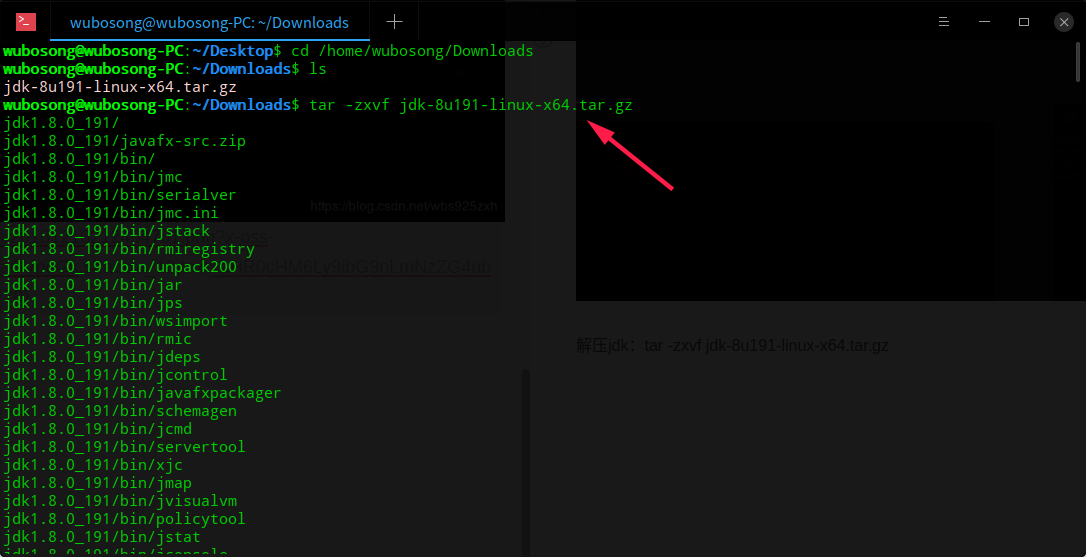Click the 'jdk1.8.0_191/bin/serialver' line

pos(120,195)
